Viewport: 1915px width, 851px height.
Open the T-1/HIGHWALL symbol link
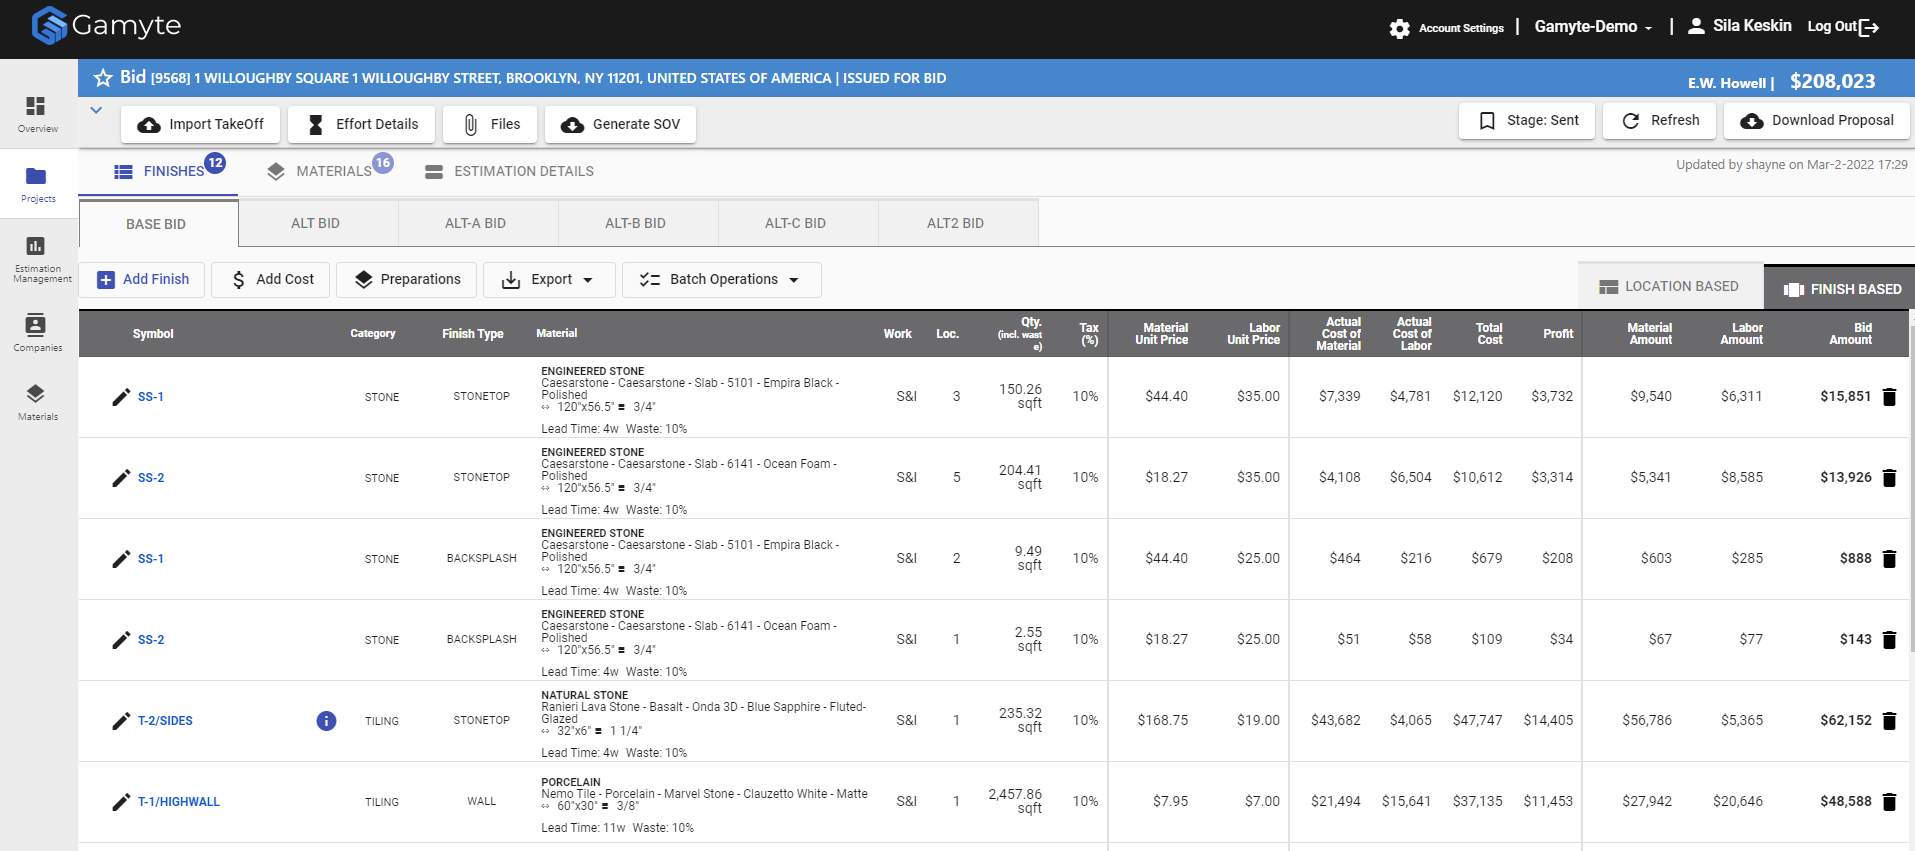pyautogui.click(x=178, y=802)
